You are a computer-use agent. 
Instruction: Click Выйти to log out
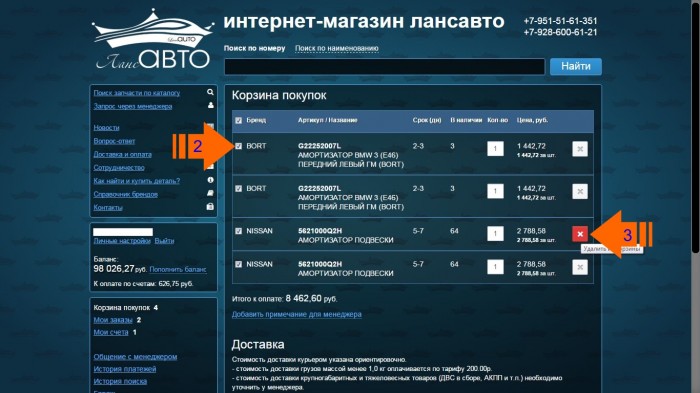[164, 241]
